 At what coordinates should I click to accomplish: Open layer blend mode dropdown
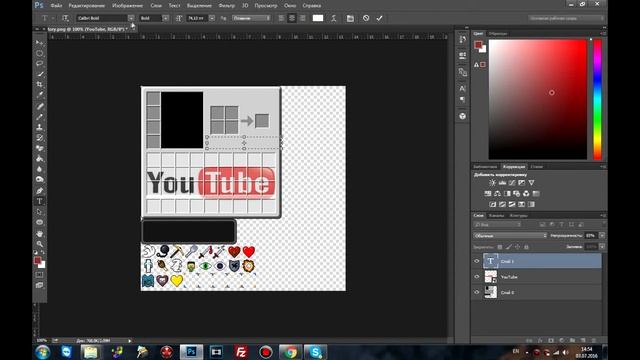tap(510, 236)
